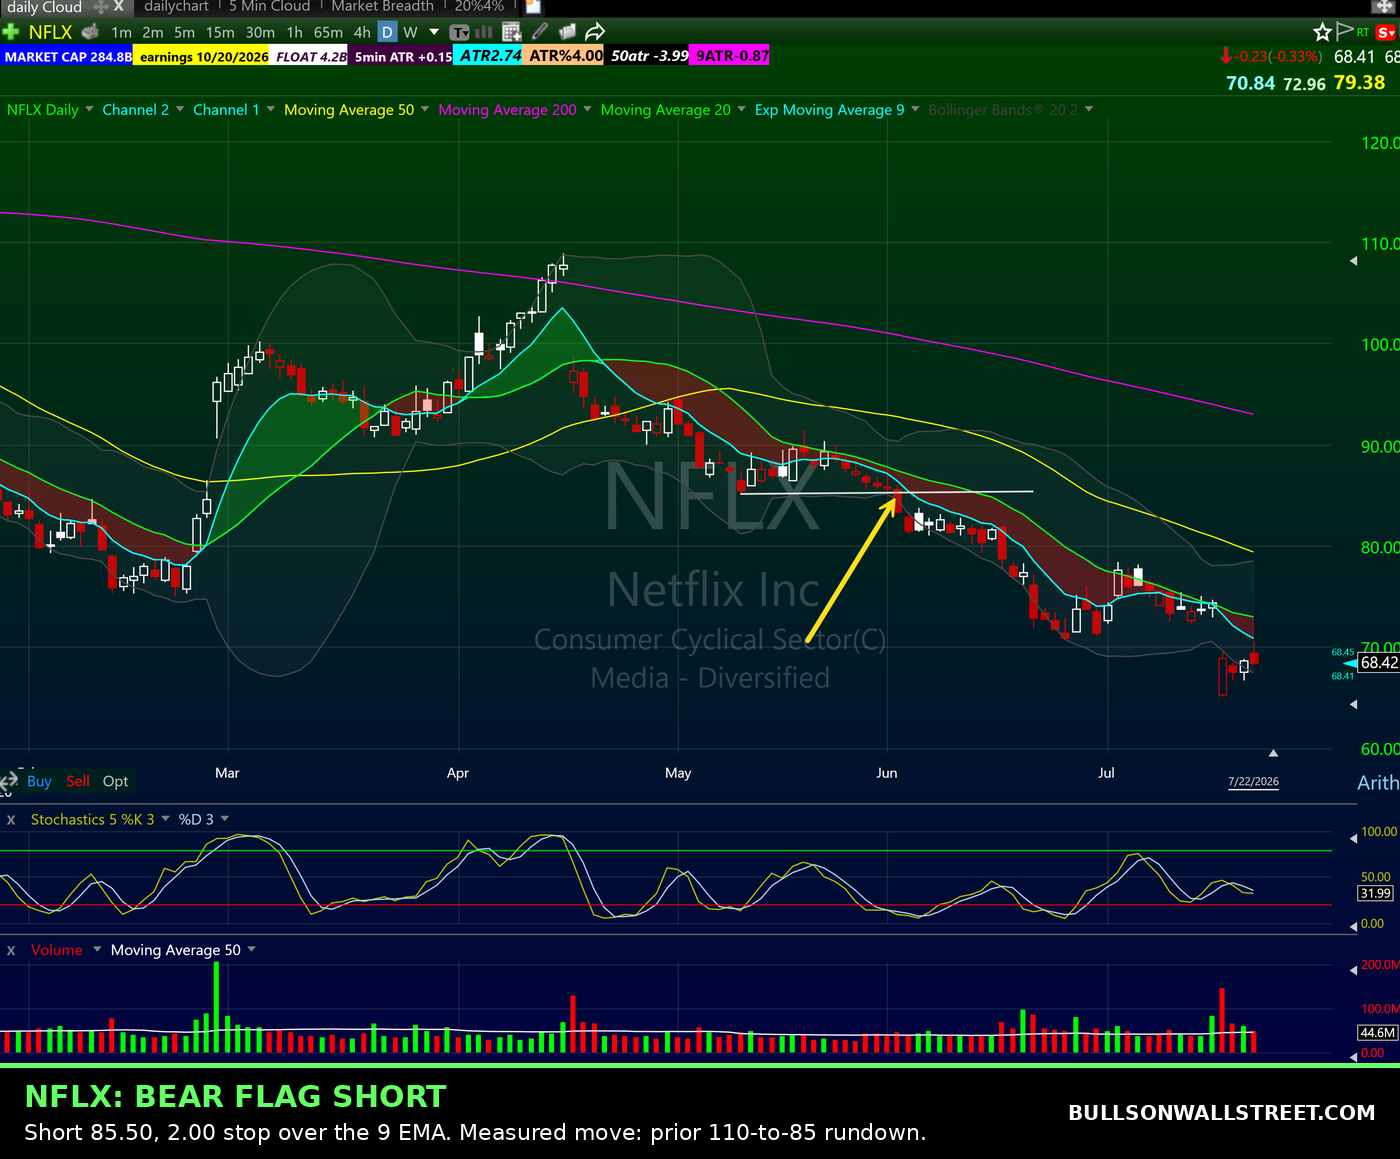This screenshot has width=1400, height=1159.
Task: Select the 15m timeframe
Action: pyautogui.click(x=220, y=32)
